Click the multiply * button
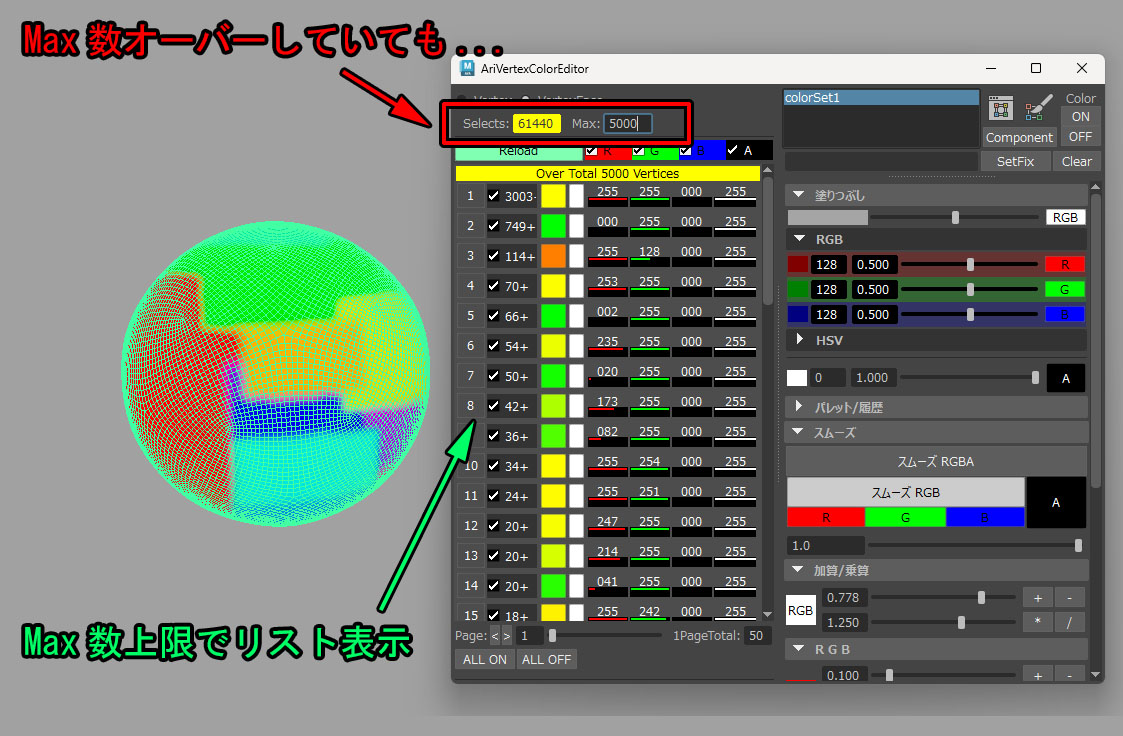Viewport: 1123px width, 736px height. click(x=1038, y=622)
